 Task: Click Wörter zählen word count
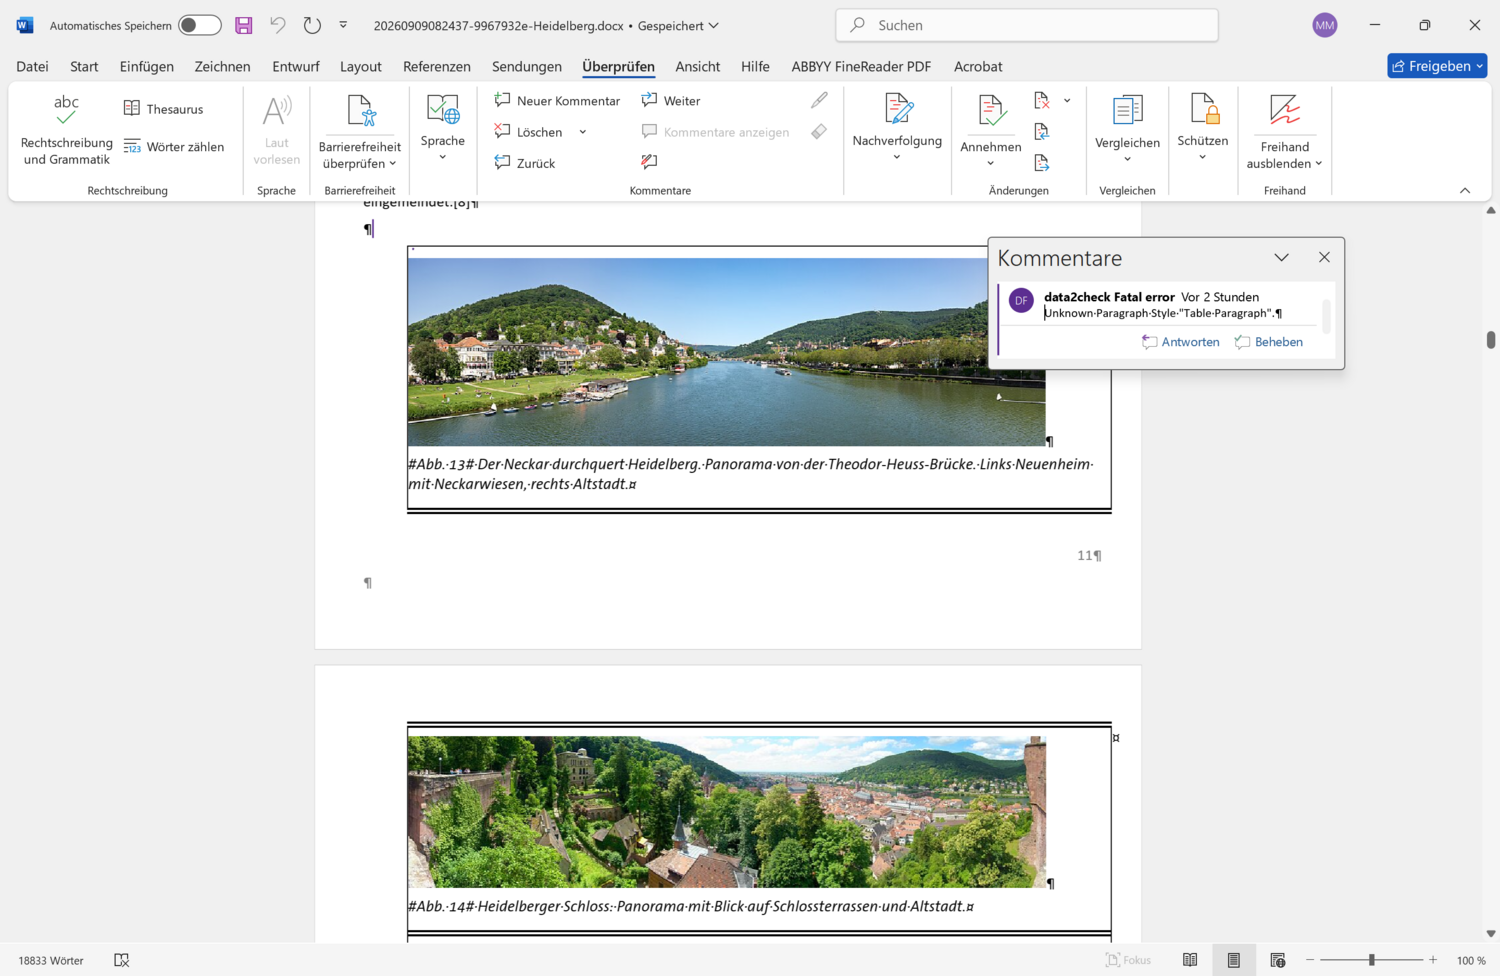point(174,147)
